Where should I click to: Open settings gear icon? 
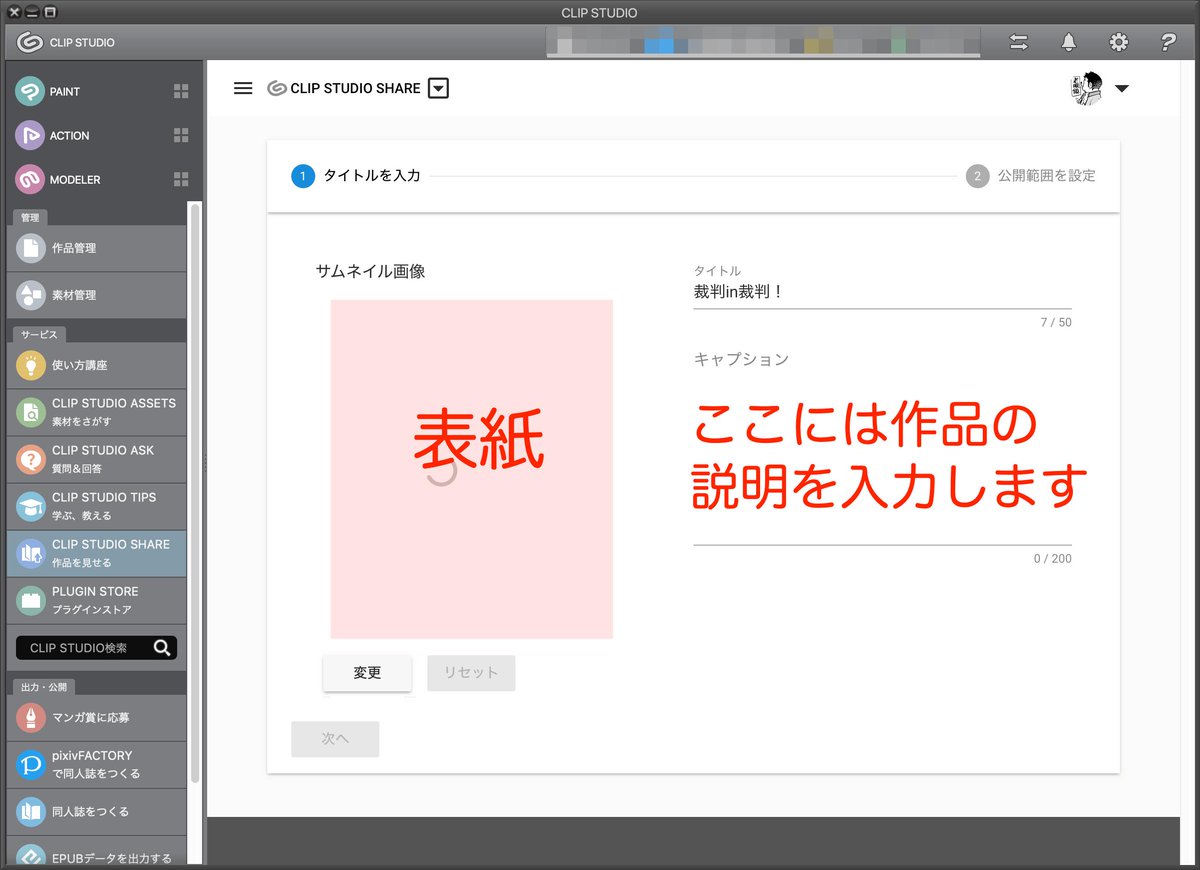click(x=1119, y=42)
